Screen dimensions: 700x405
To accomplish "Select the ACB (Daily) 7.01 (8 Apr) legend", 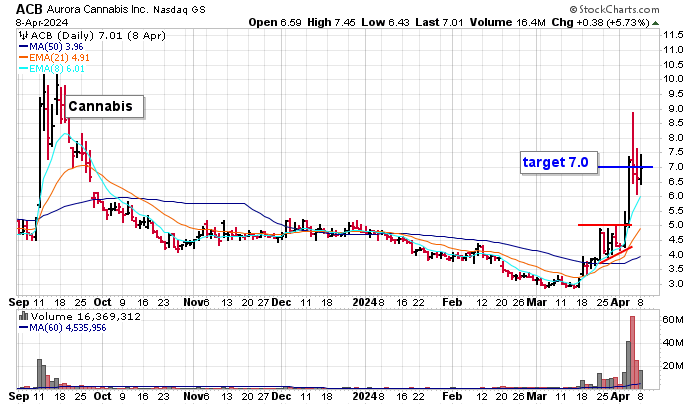I will [x=98, y=36].
